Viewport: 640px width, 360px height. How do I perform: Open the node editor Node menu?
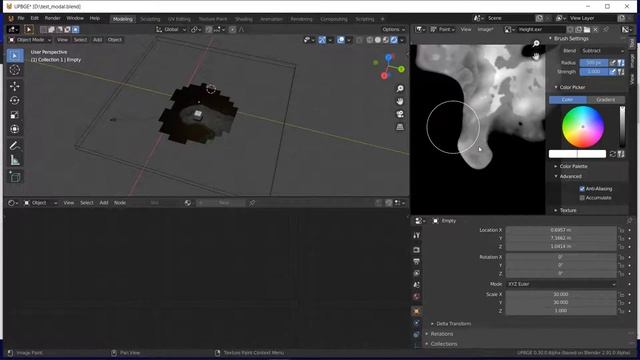pyautogui.click(x=120, y=202)
